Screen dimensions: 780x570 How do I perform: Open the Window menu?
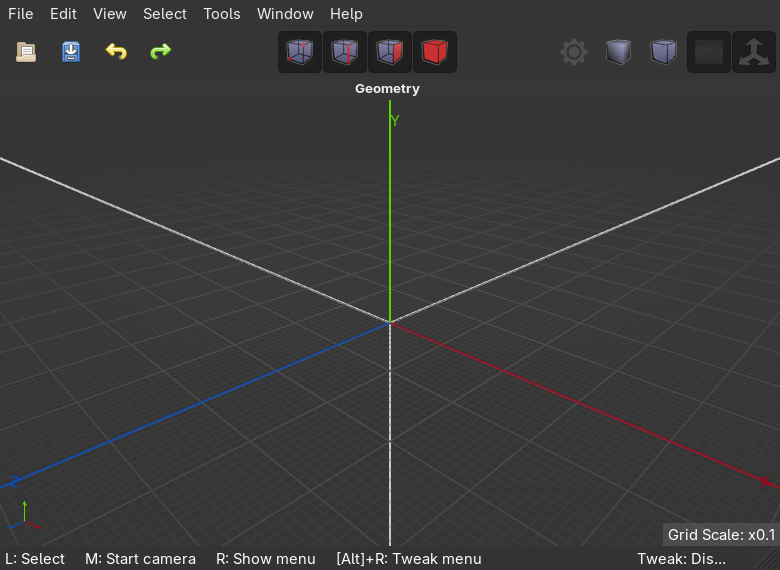tap(285, 14)
